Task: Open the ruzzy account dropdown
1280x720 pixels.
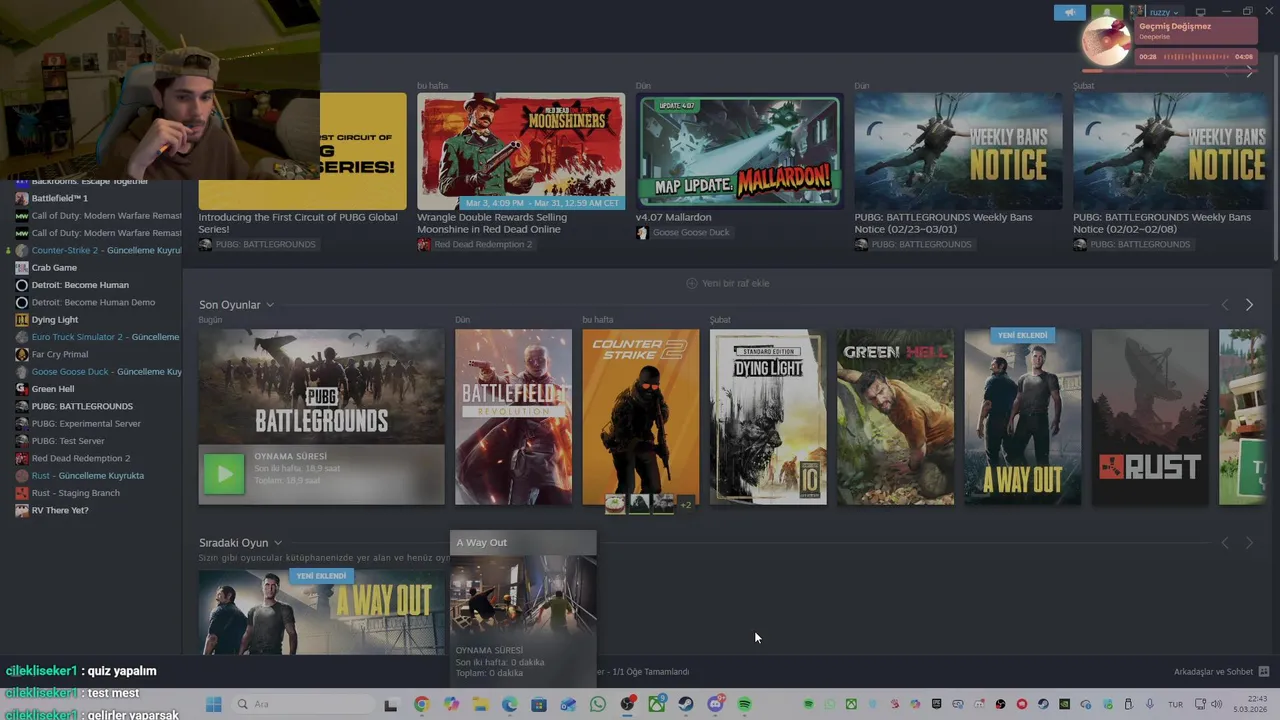Action: [x=1164, y=13]
